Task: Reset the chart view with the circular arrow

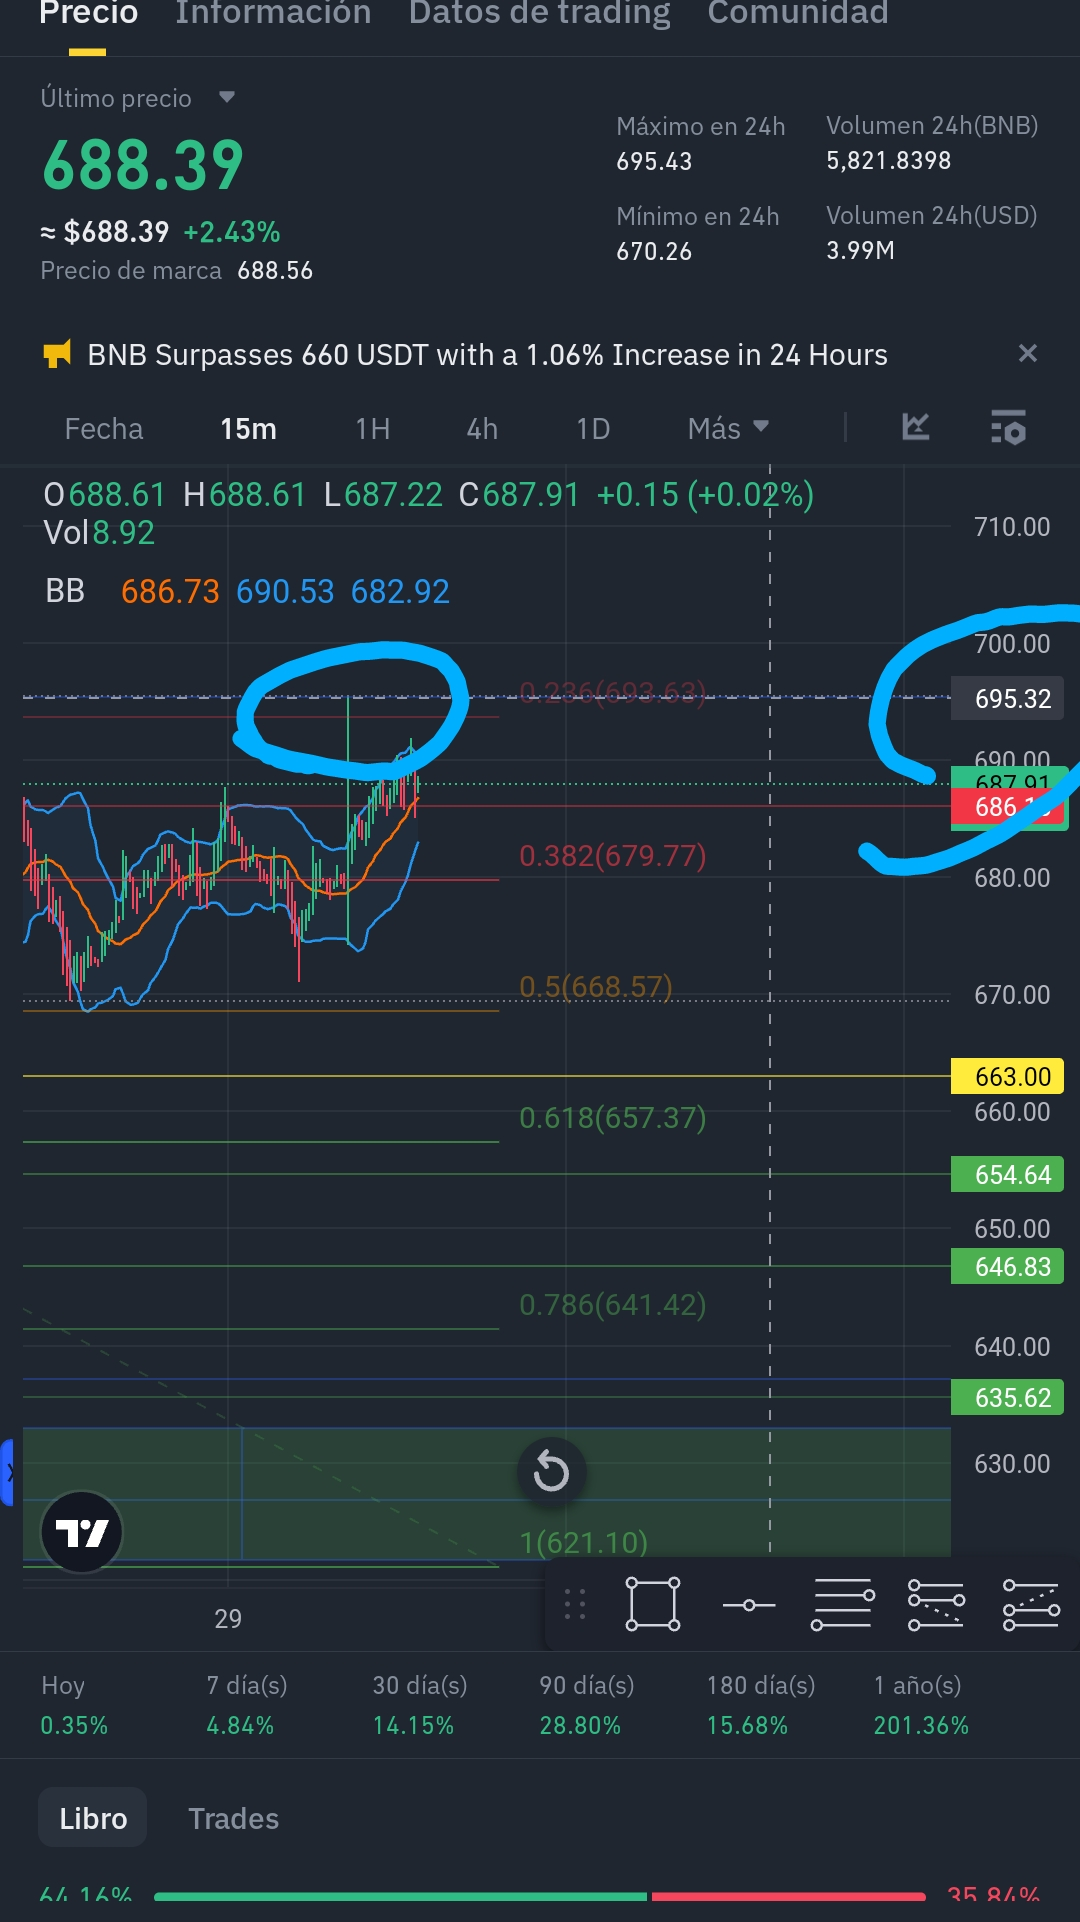Action: pos(551,1471)
